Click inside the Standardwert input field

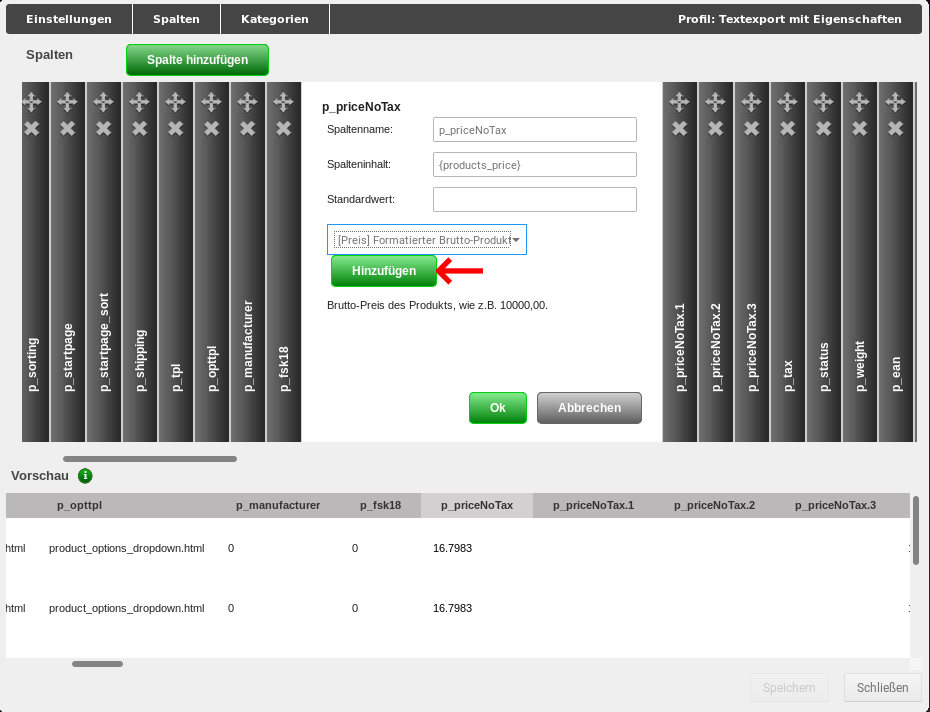[534, 199]
